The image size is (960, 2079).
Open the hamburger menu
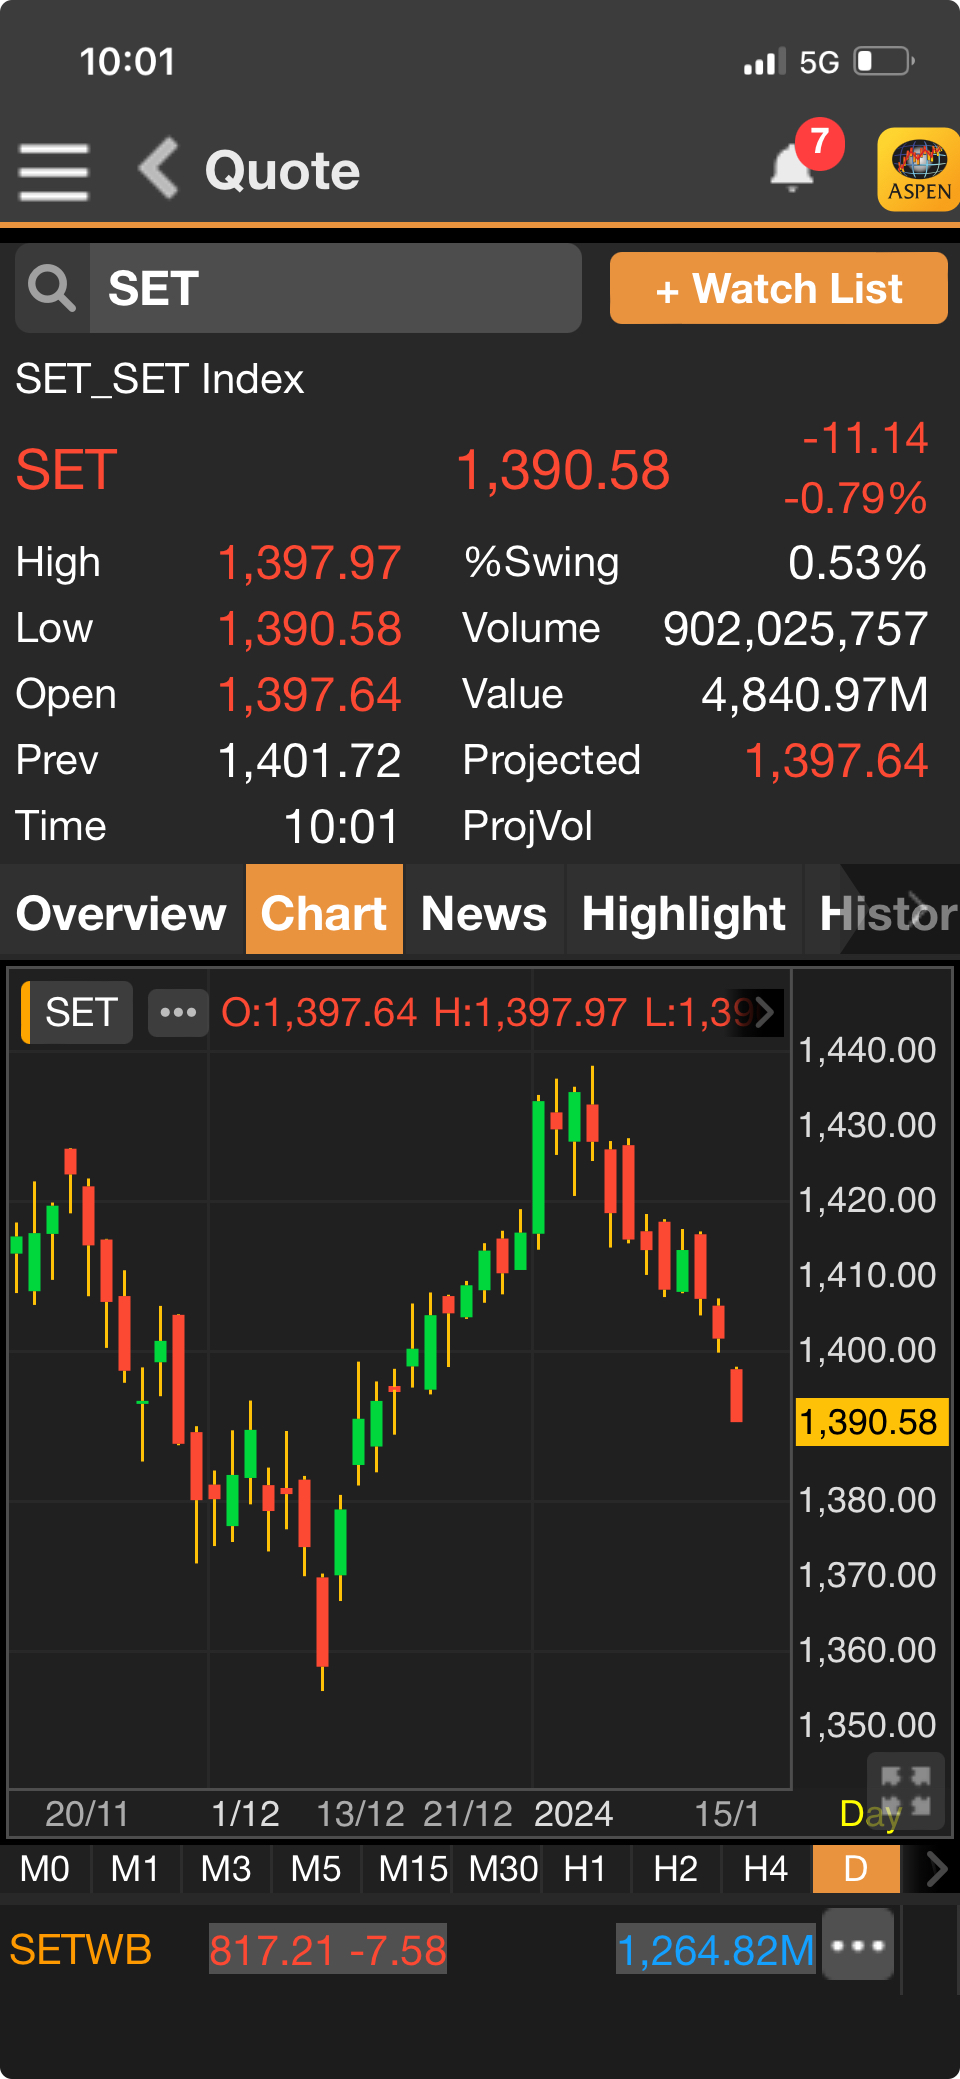tap(53, 171)
